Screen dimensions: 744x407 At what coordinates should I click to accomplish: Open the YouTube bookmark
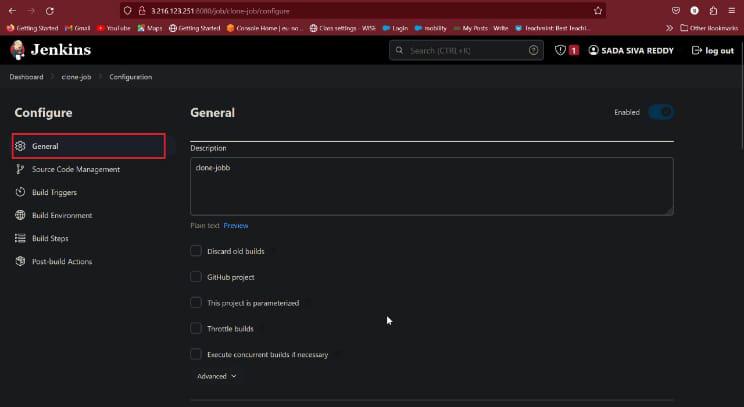tap(113, 28)
